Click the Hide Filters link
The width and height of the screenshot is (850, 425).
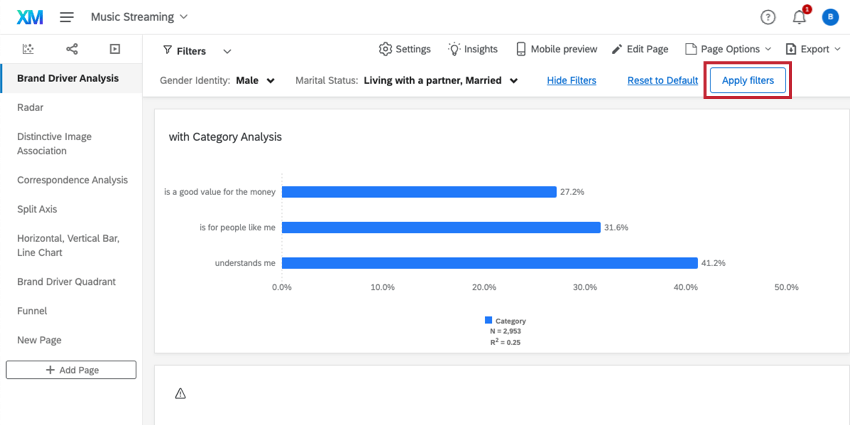tap(571, 81)
